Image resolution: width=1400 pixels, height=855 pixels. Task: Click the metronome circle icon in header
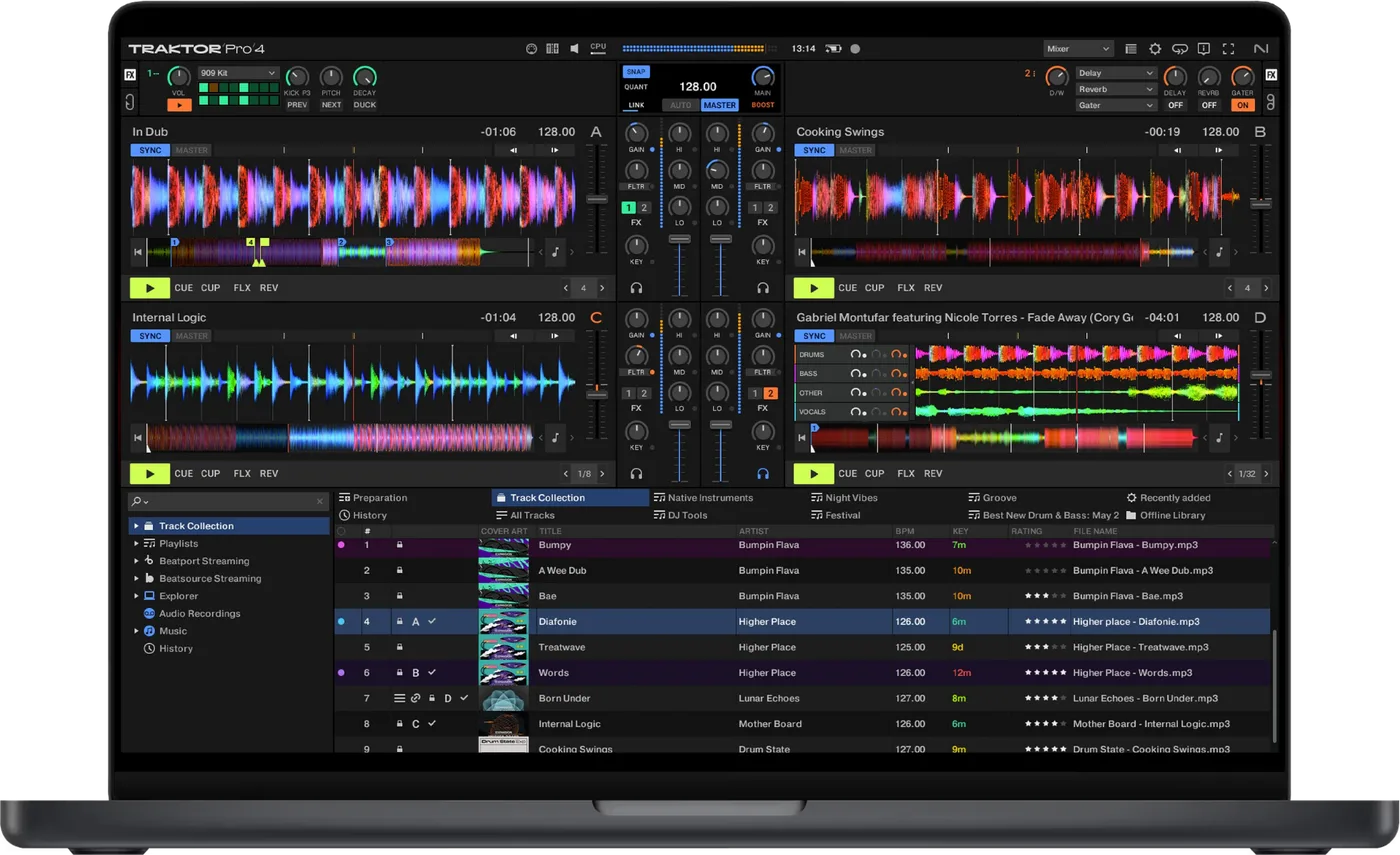coord(531,48)
